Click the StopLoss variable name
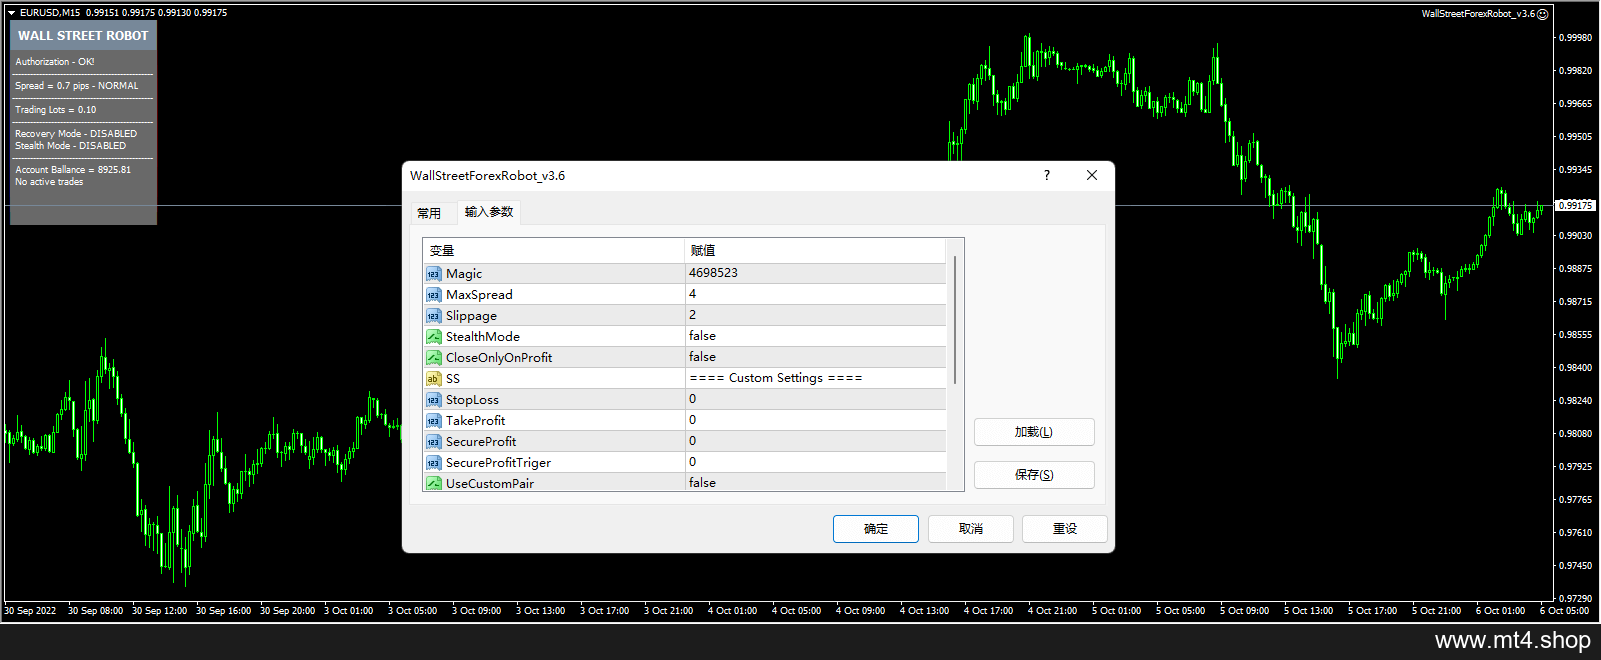 [x=472, y=400]
